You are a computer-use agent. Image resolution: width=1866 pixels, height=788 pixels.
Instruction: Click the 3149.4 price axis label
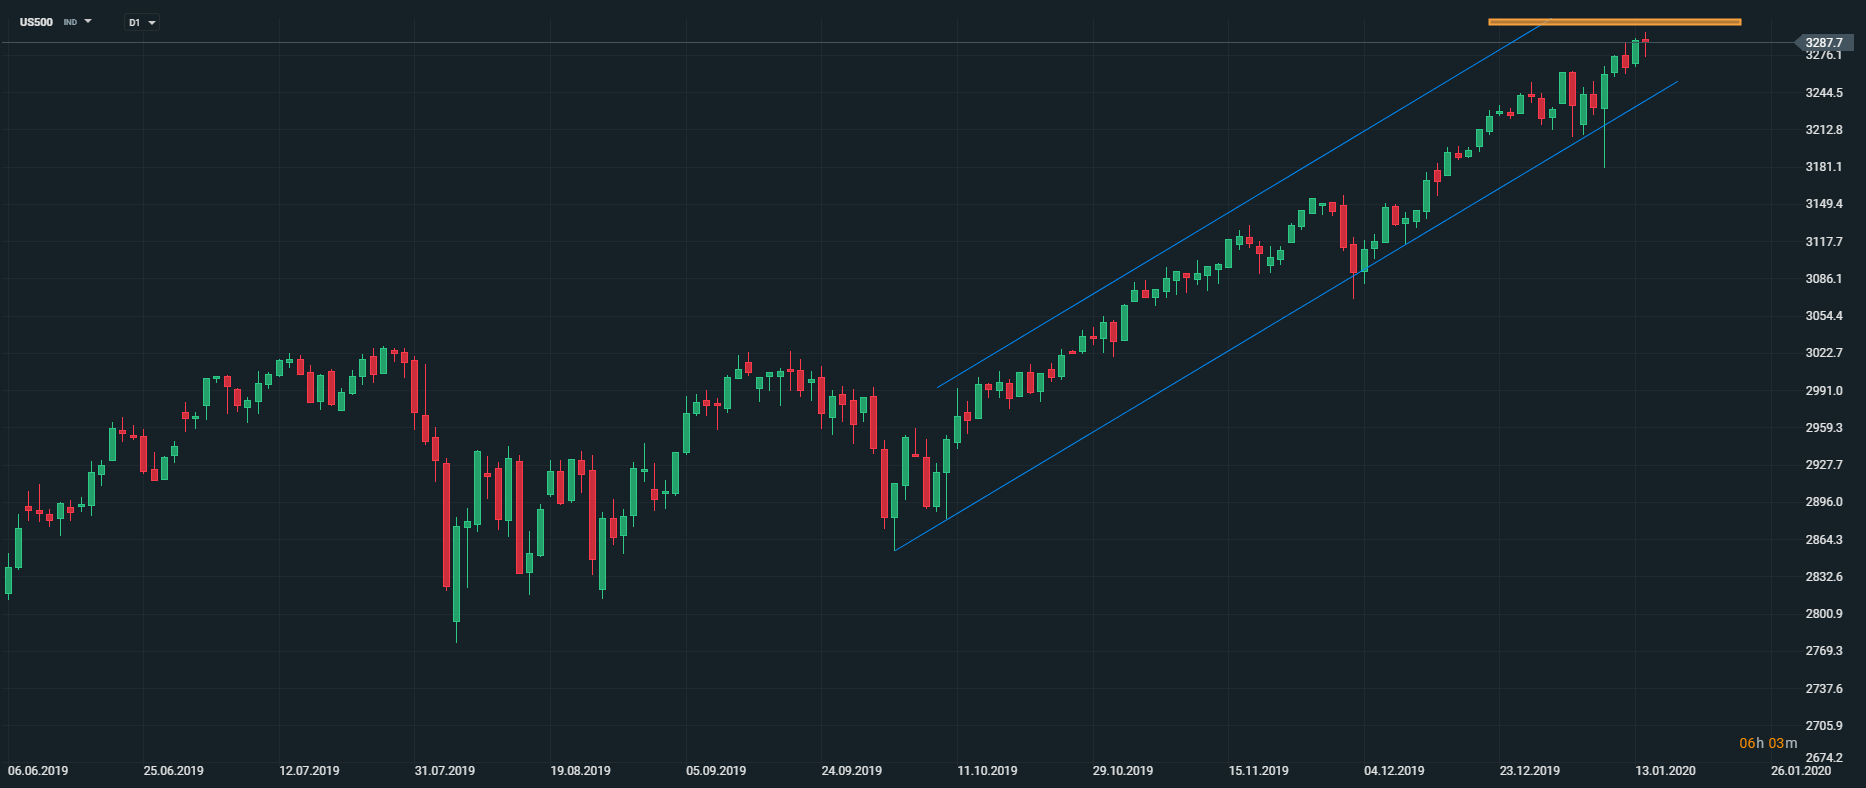pyautogui.click(x=1824, y=204)
